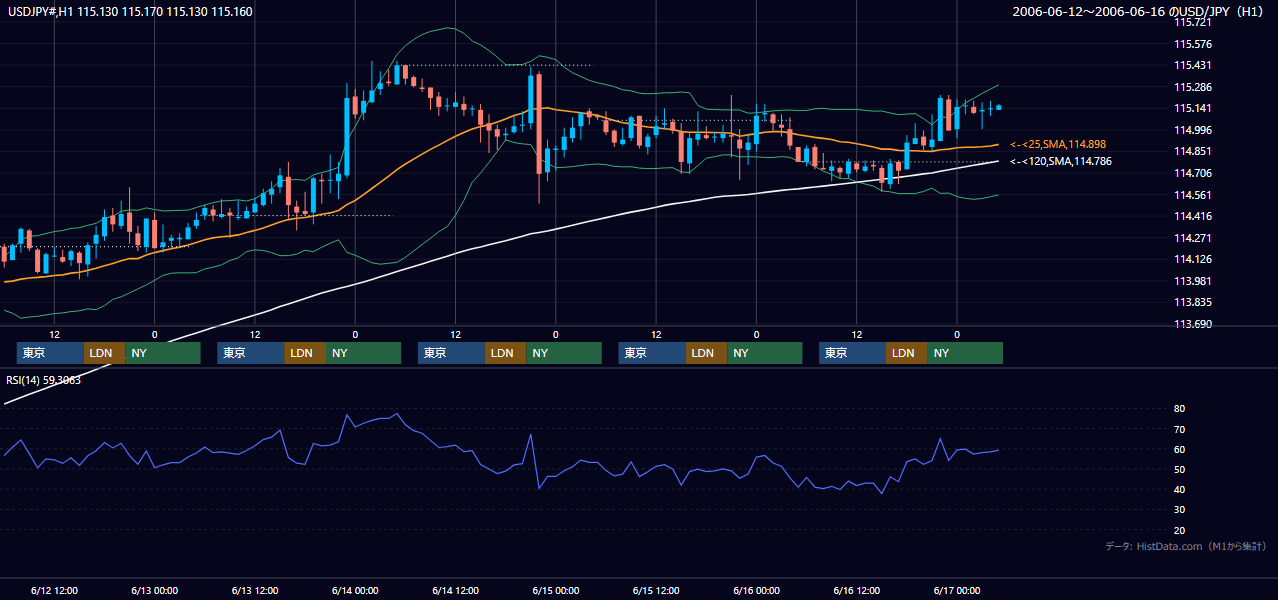The image size is (1278, 600).
Task: Click the 6/14 12:00 time axis label
Action: (455, 590)
